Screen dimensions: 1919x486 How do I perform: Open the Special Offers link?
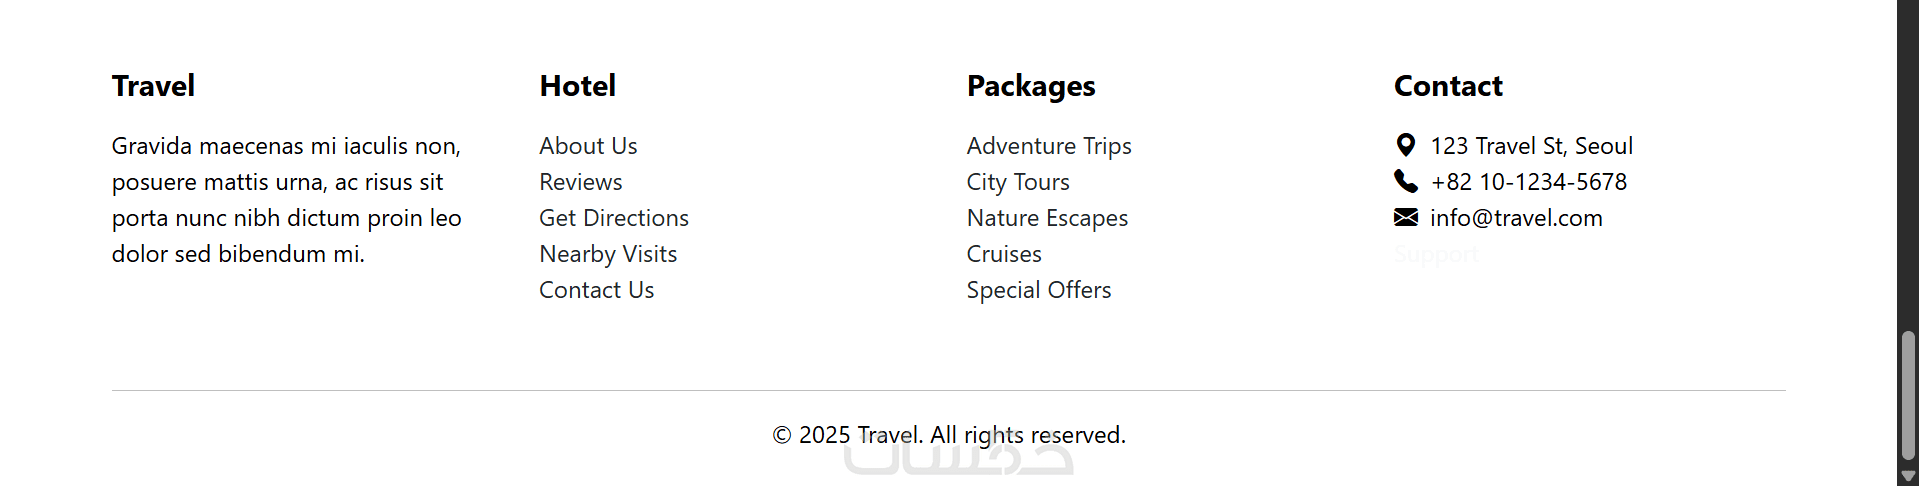(x=1039, y=290)
